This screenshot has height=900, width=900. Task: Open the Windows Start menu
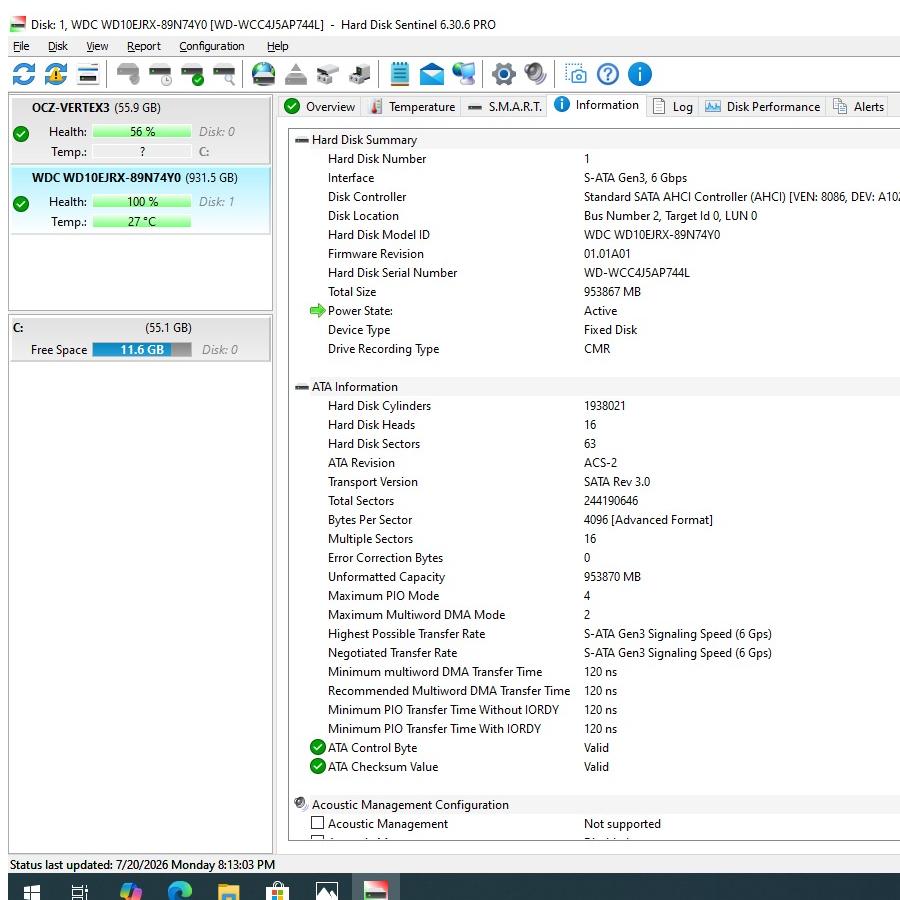[x=32, y=891]
